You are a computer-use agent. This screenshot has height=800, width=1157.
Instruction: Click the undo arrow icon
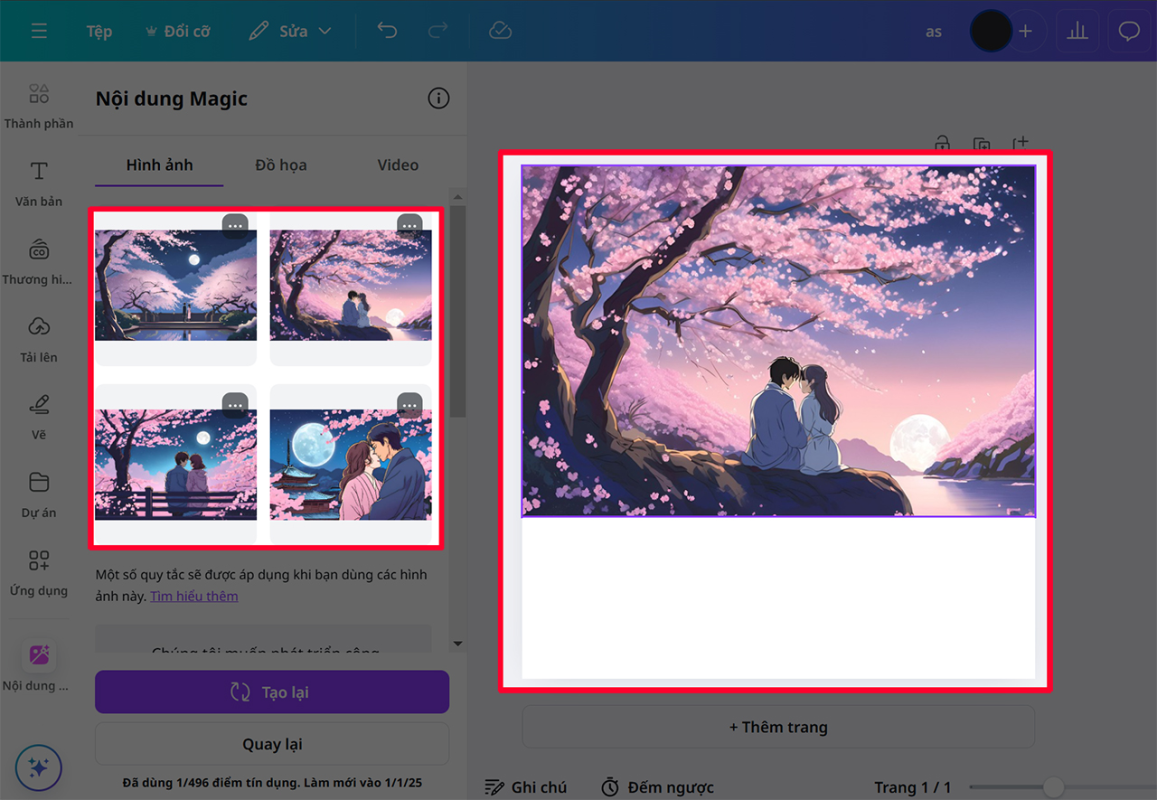(x=387, y=31)
